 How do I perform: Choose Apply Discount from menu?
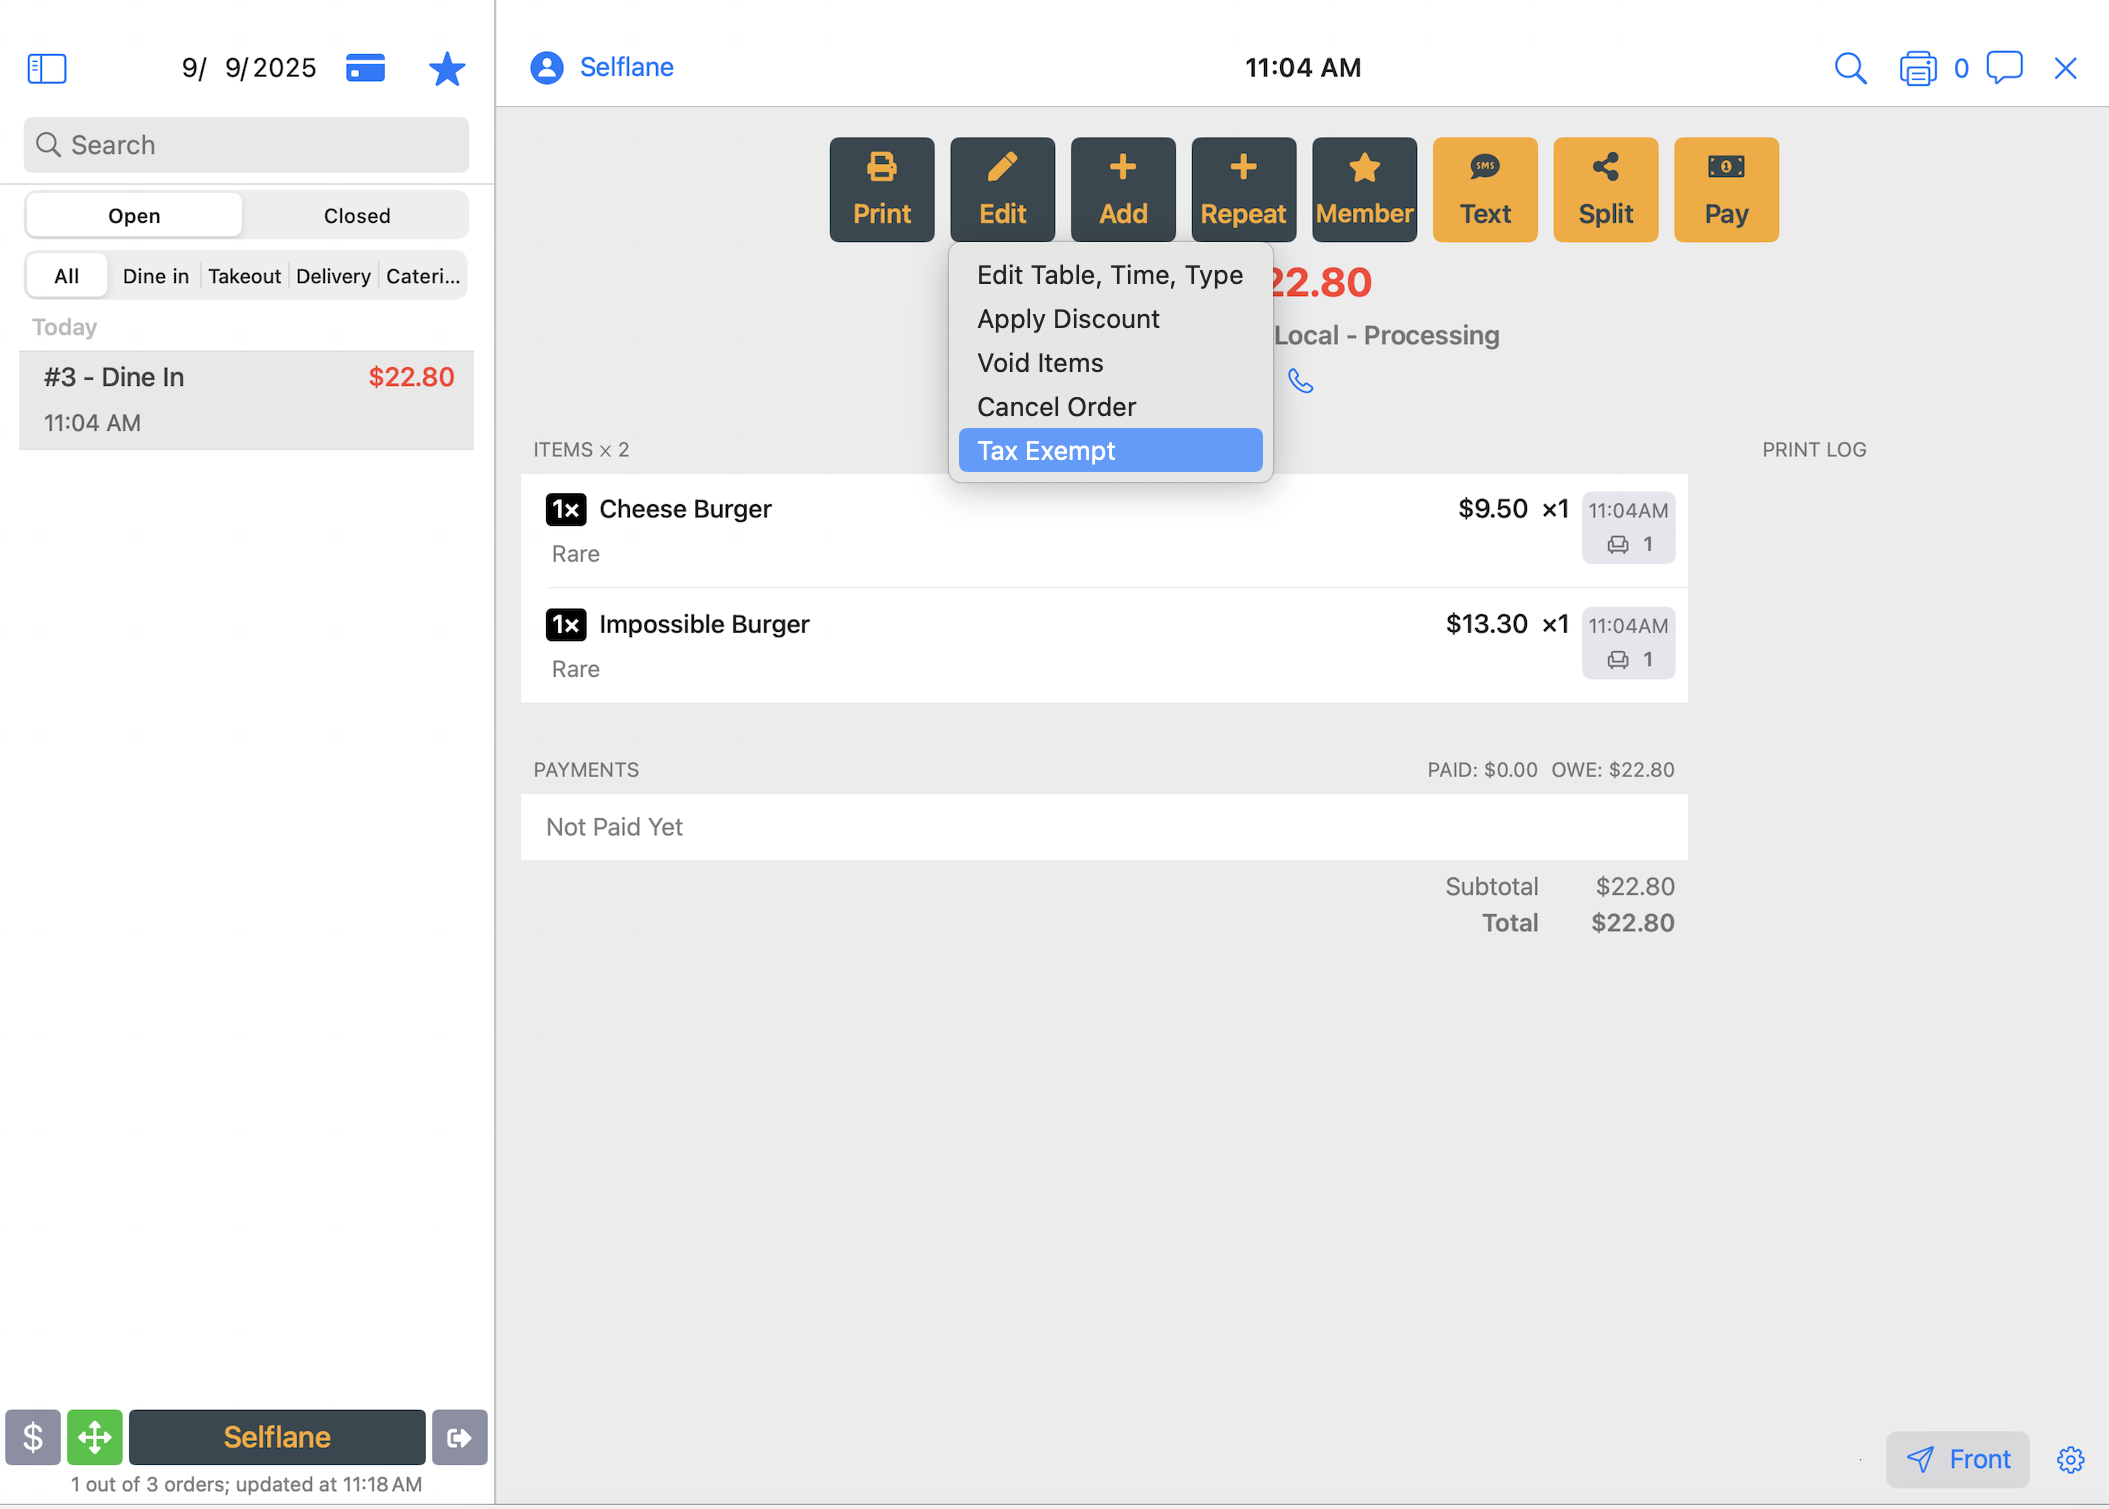coord(1068,318)
